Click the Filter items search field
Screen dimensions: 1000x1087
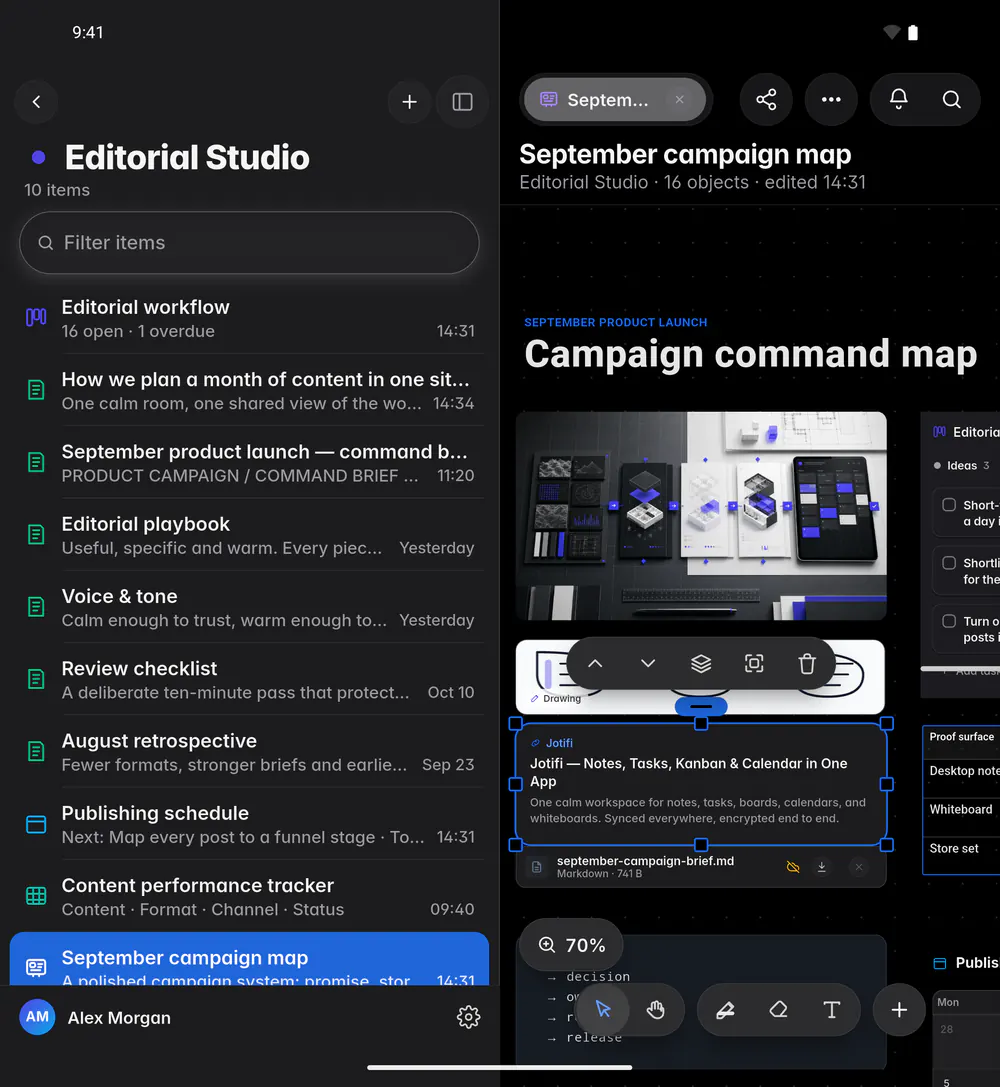point(249,243)
